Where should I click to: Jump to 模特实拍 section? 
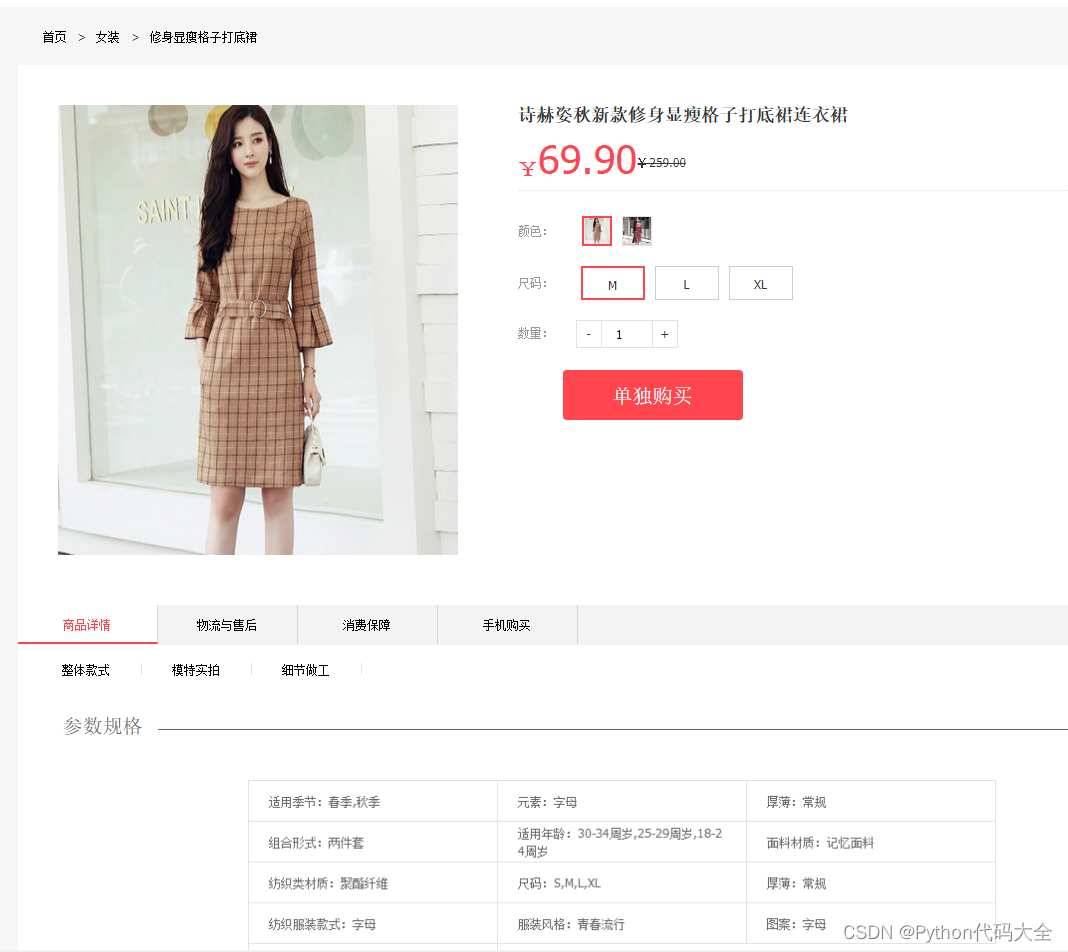[196, 671]
